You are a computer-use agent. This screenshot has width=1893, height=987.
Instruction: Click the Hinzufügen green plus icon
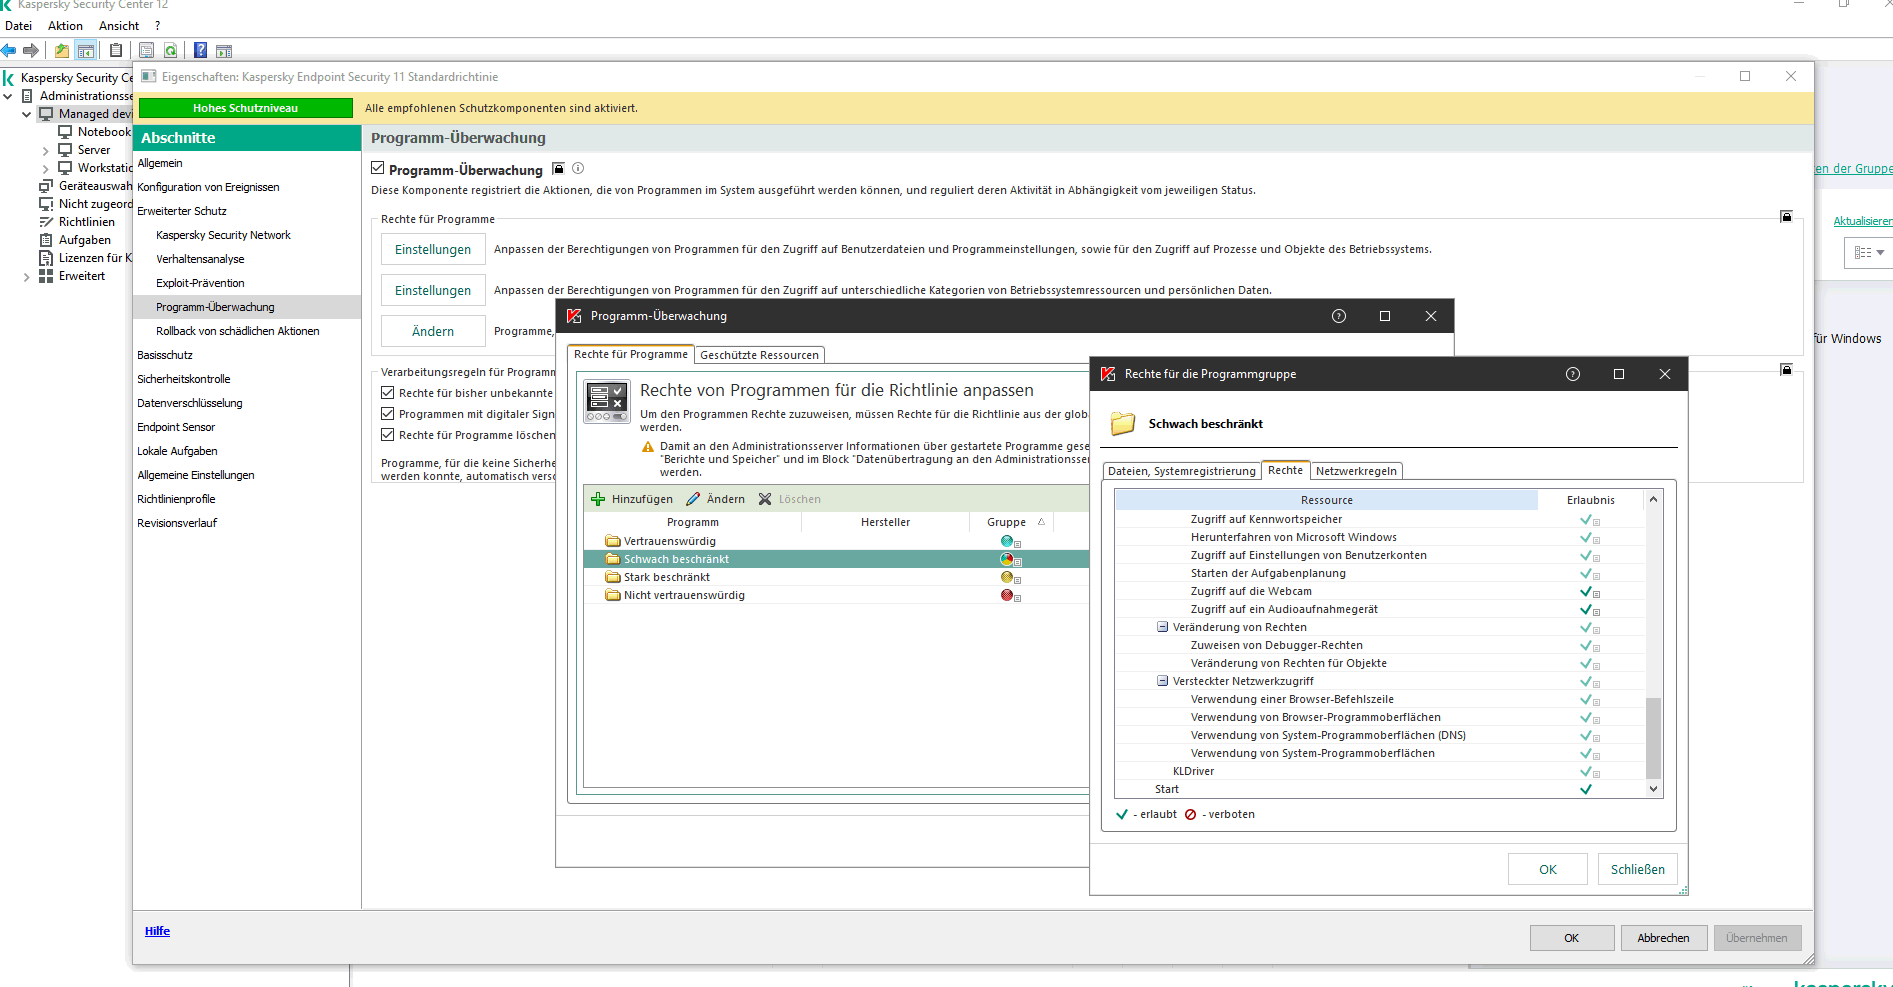(x=598, y=499)
